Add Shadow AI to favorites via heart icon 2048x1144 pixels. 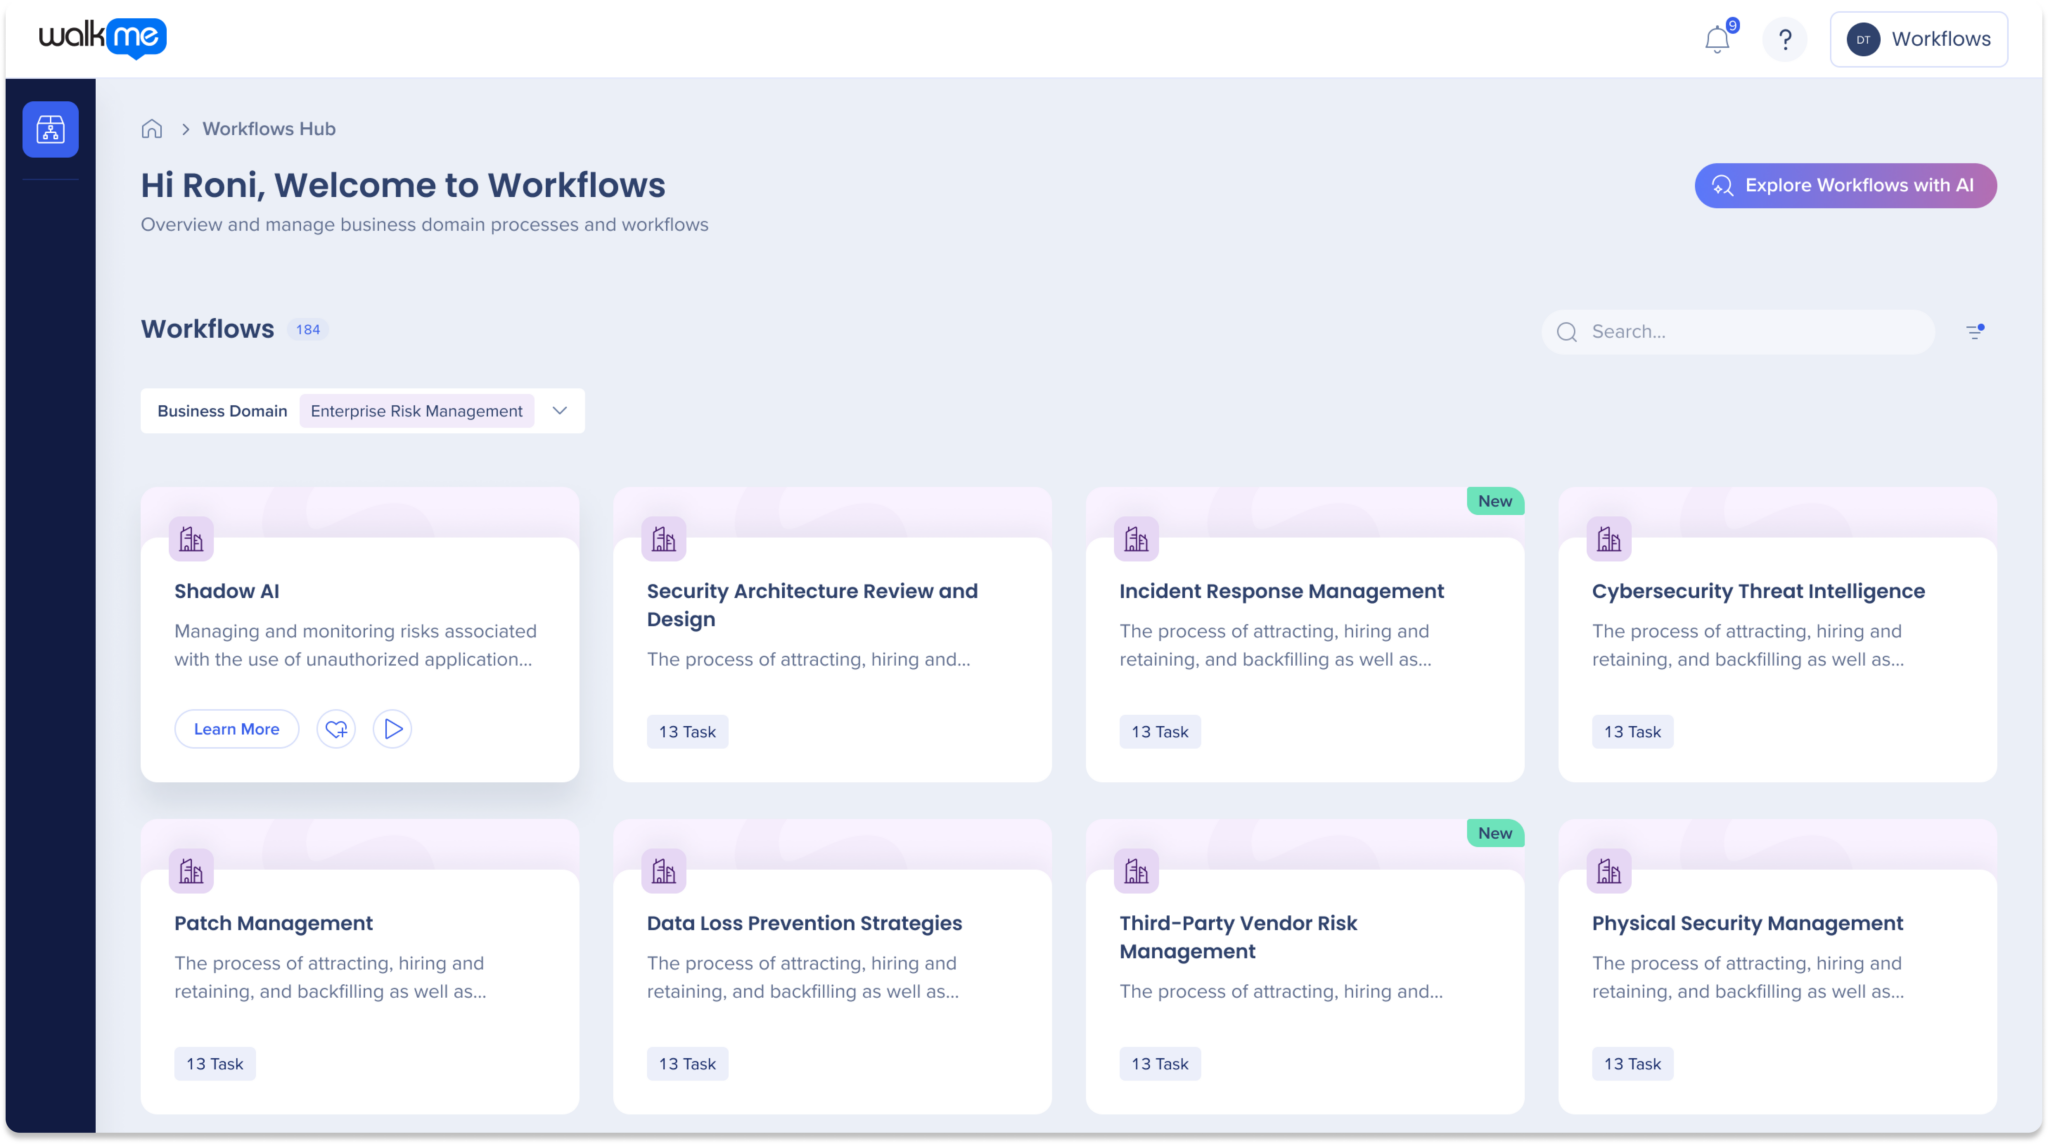pyautogui.click(x=336, y=729)
